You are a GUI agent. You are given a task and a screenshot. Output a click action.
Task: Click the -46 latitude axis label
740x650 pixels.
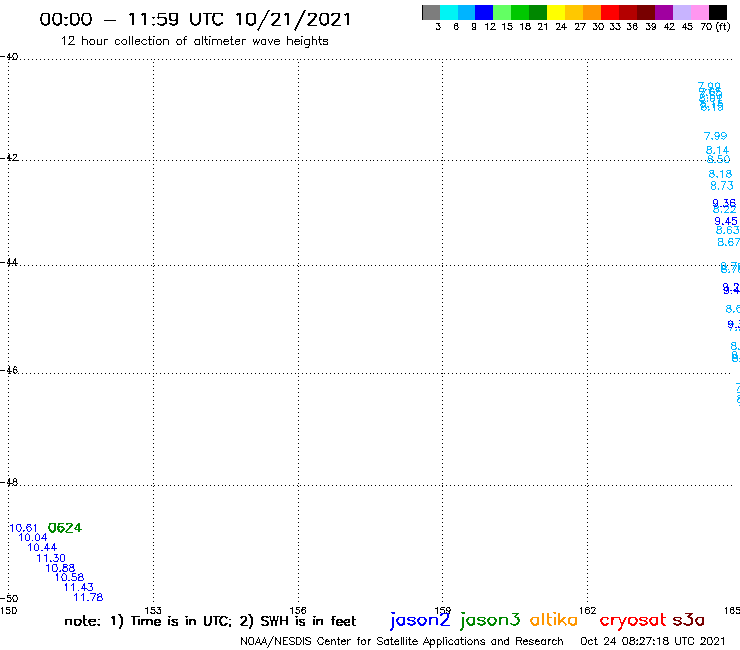9,370
